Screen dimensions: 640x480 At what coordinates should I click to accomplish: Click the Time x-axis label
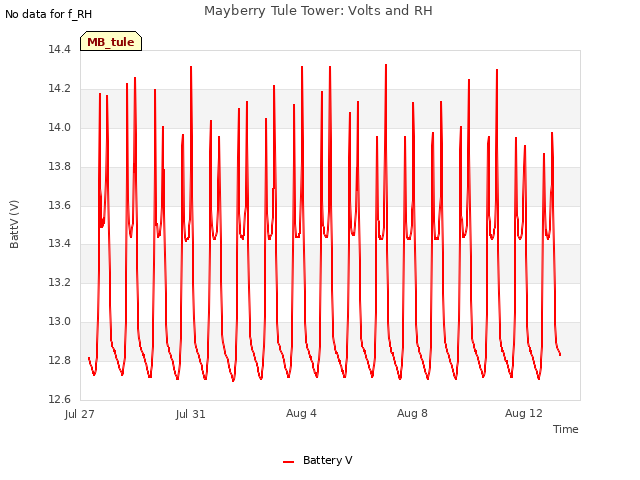tap(565, 429)
